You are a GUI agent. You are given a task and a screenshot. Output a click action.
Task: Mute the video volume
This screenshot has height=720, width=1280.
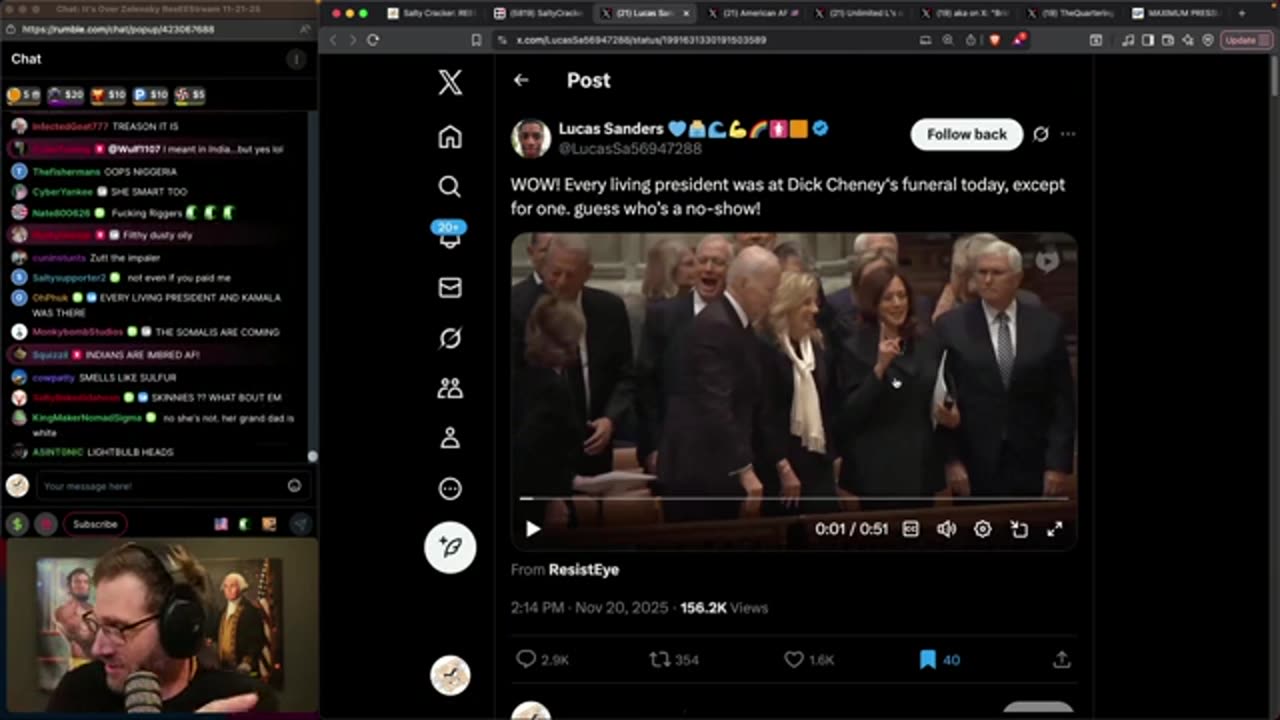946,529
